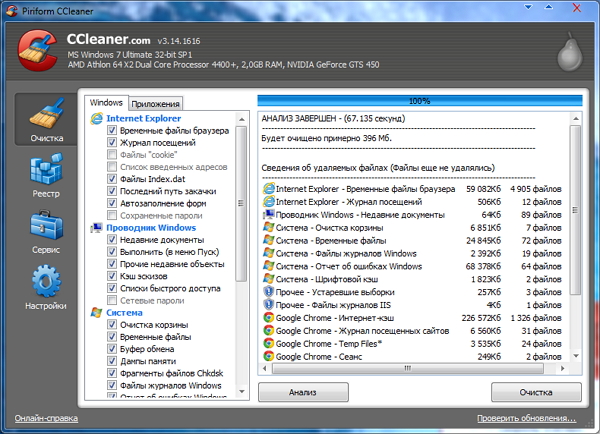Switch to the Windows tab
The image size is (600, 434).
106,103
